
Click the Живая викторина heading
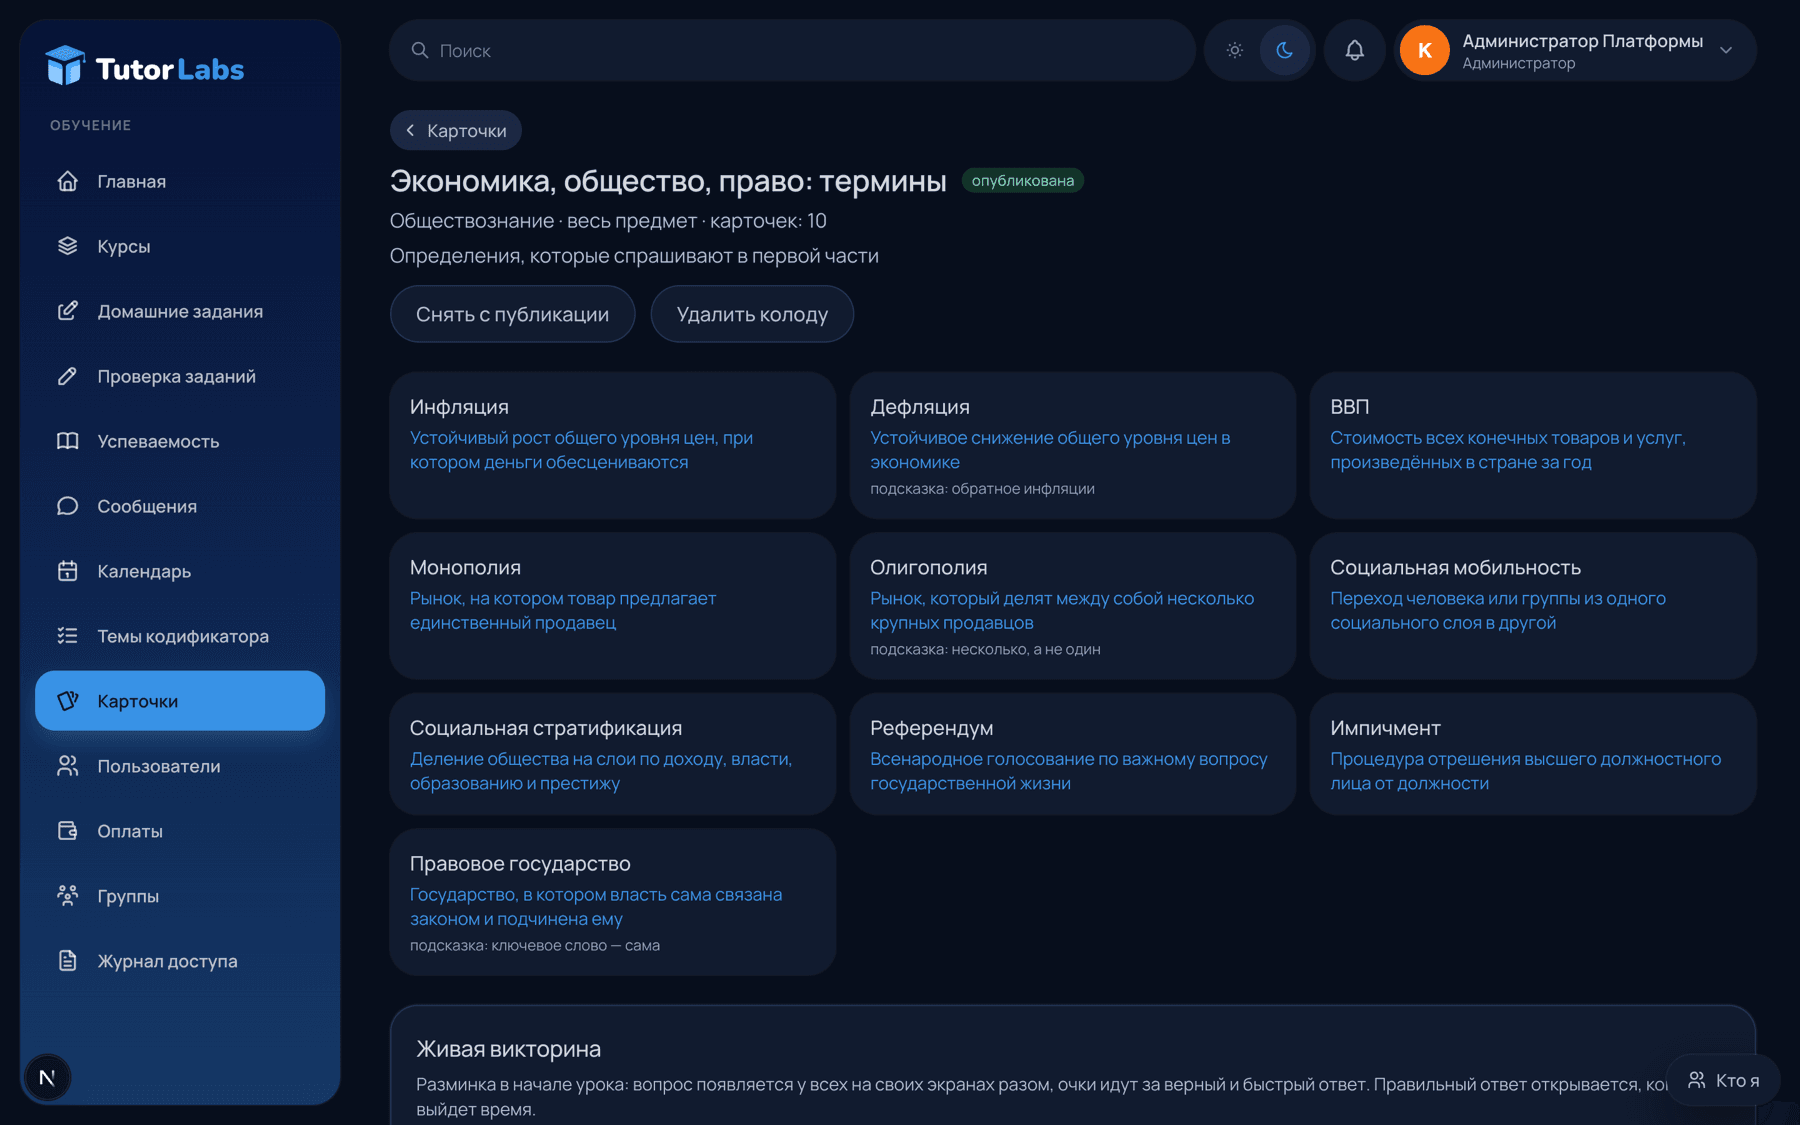[x=508, y=1049]
